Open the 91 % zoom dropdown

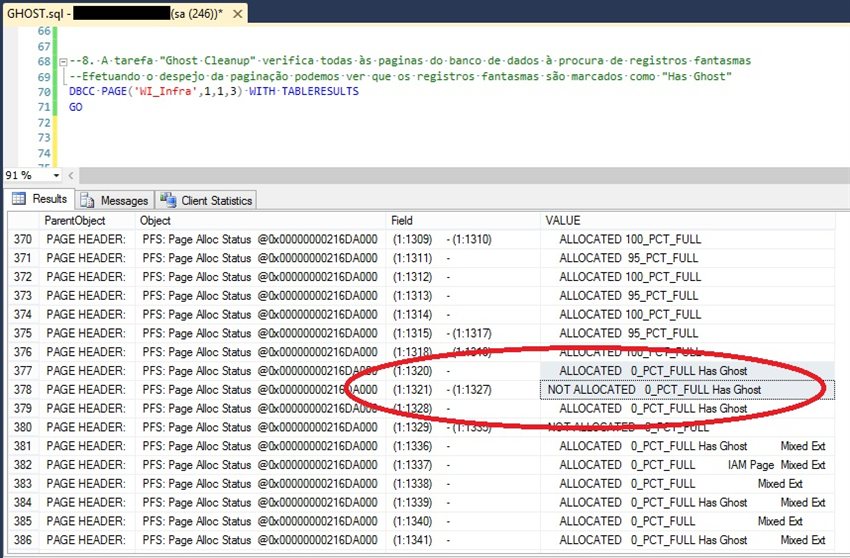56,175
